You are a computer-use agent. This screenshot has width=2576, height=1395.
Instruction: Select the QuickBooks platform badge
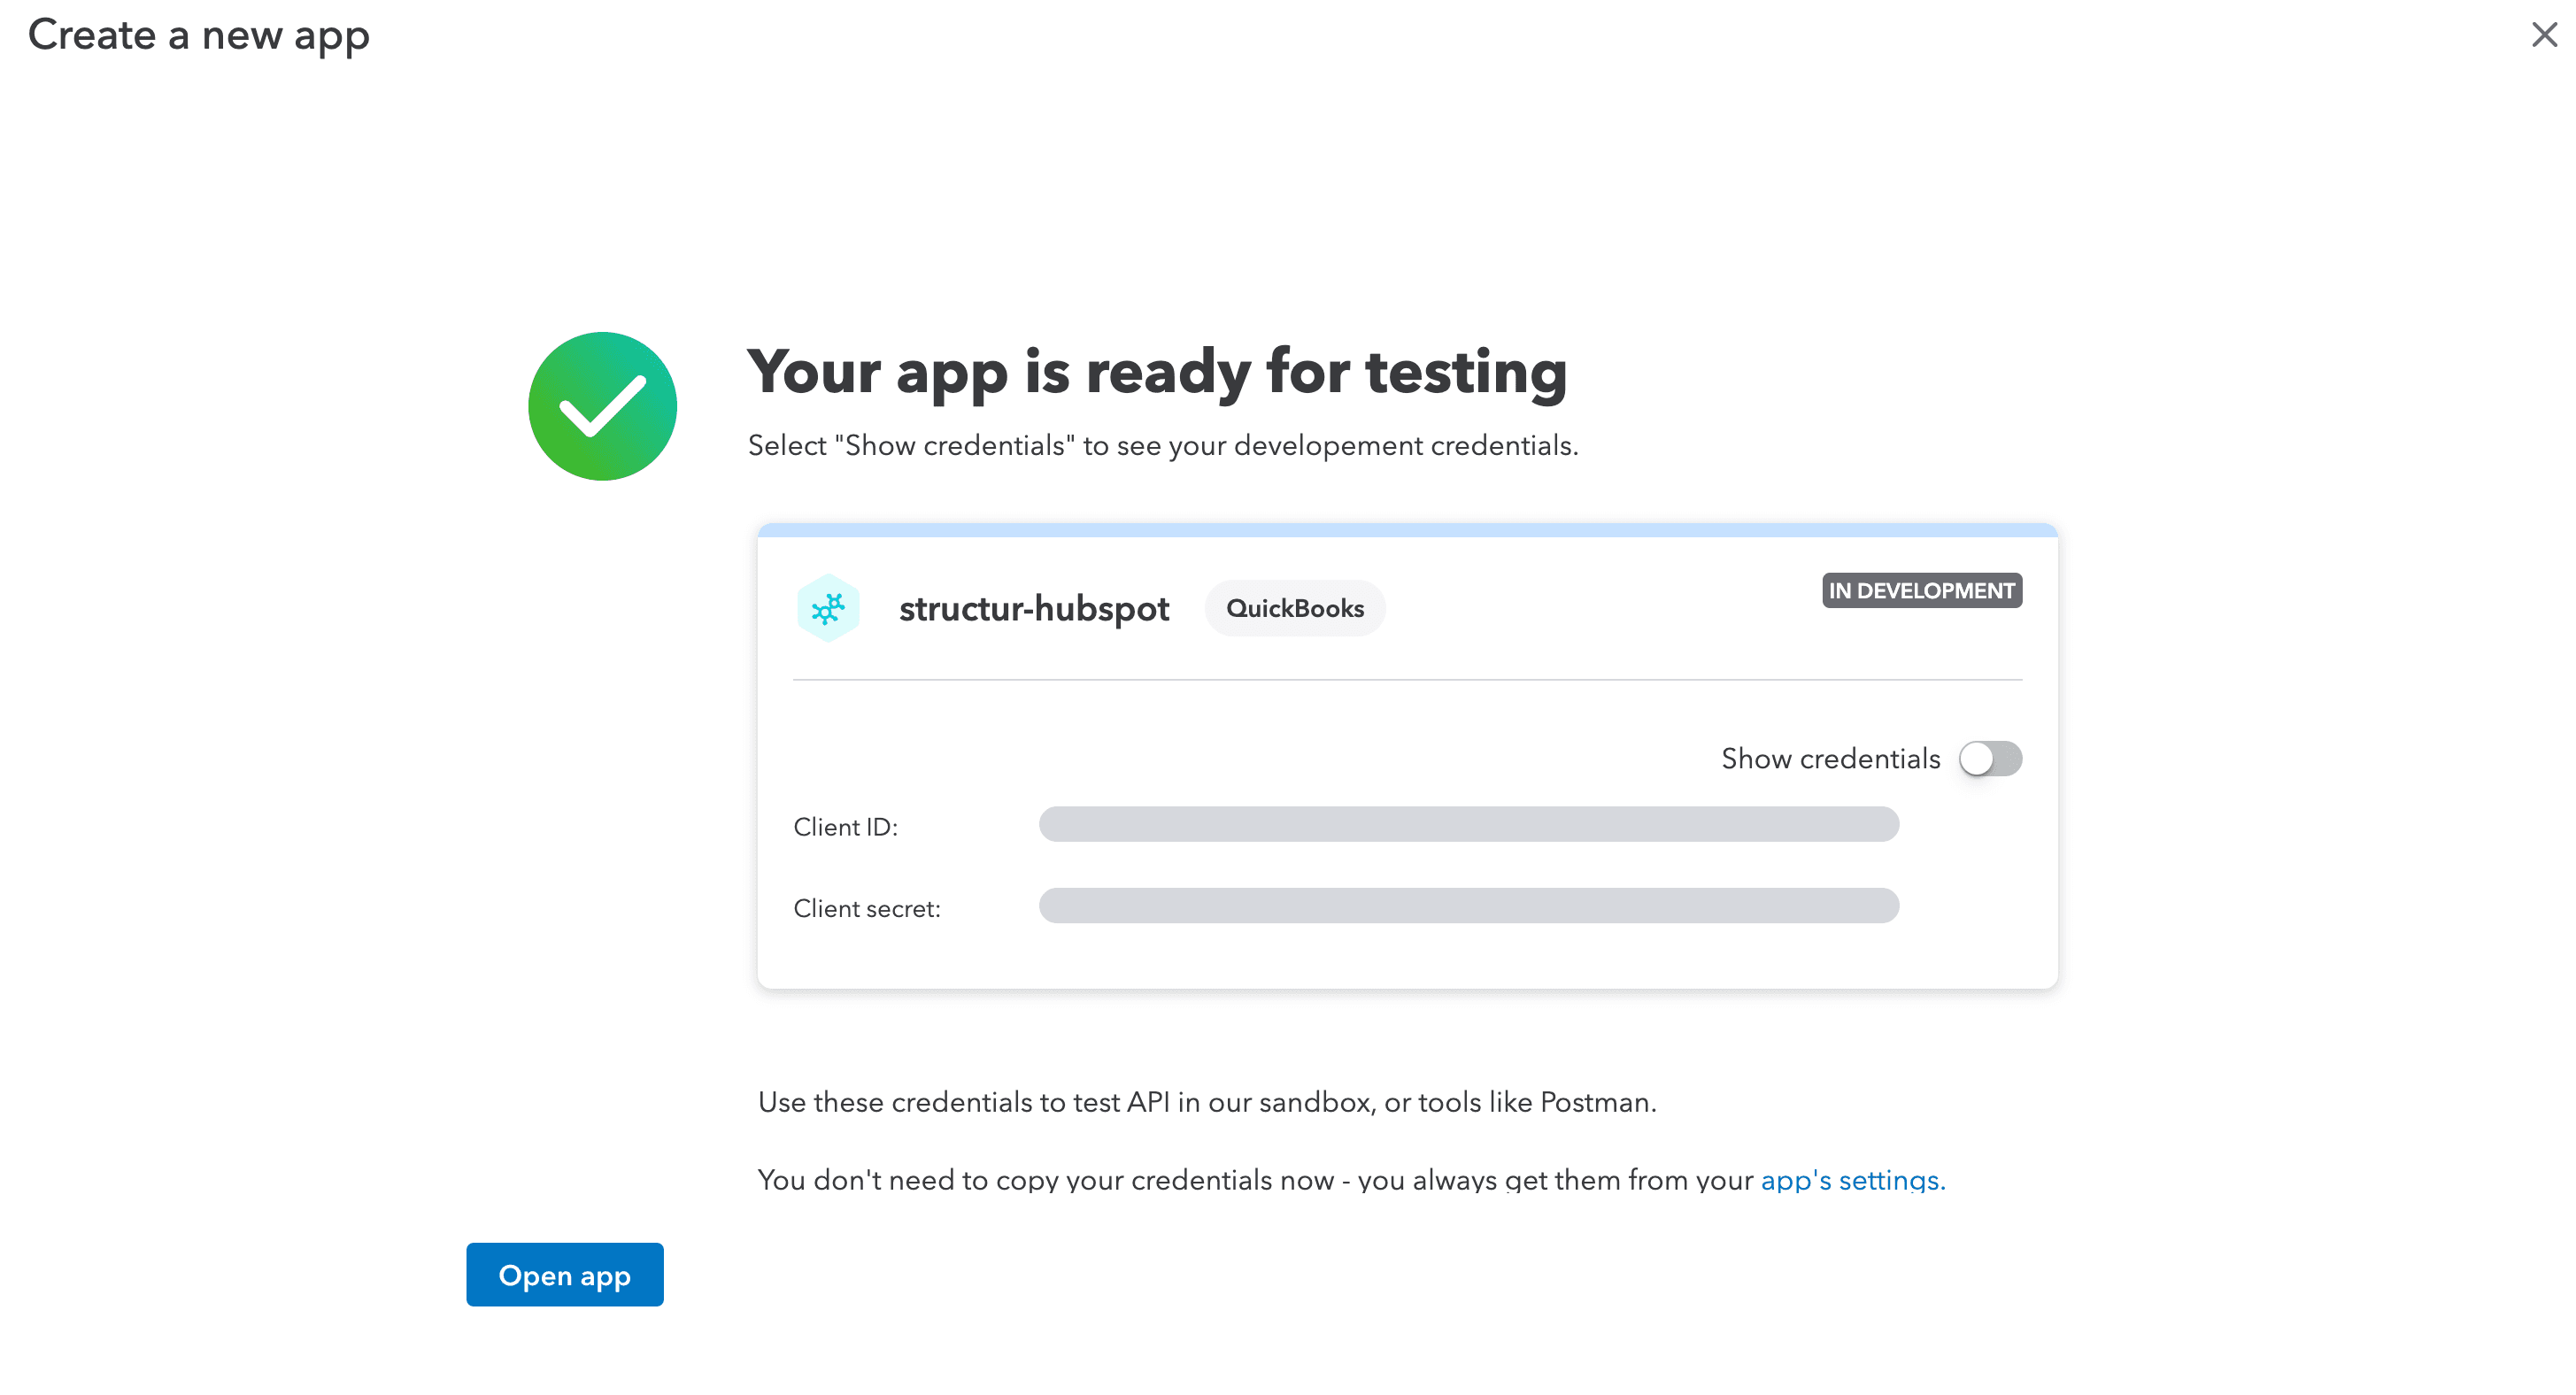(1295, 607)
